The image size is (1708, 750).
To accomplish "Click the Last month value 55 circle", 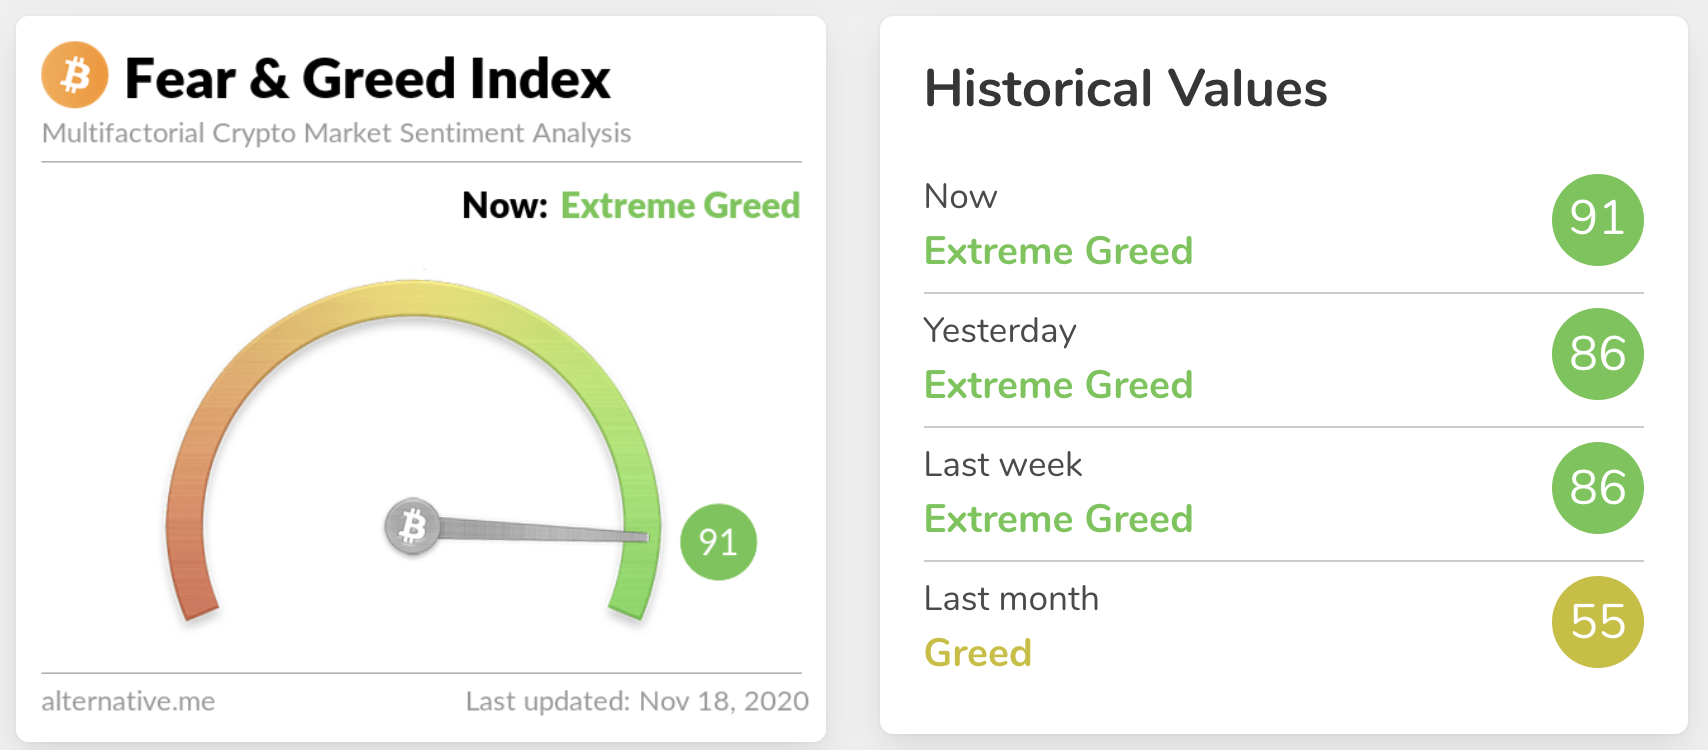I will (x=1597, y=622).
